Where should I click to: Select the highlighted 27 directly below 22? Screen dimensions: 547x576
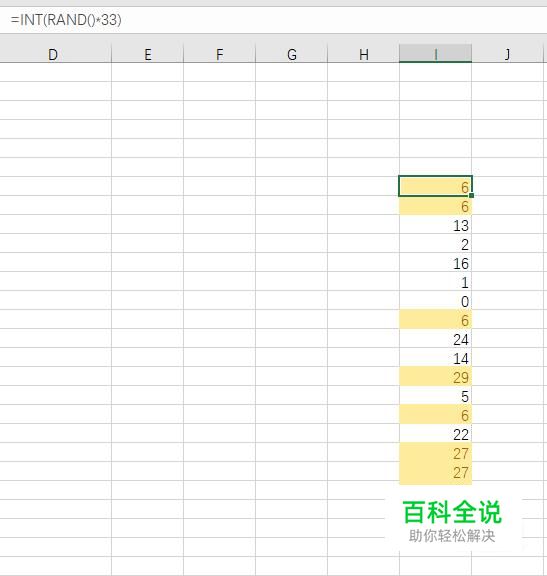coord(435,453)
